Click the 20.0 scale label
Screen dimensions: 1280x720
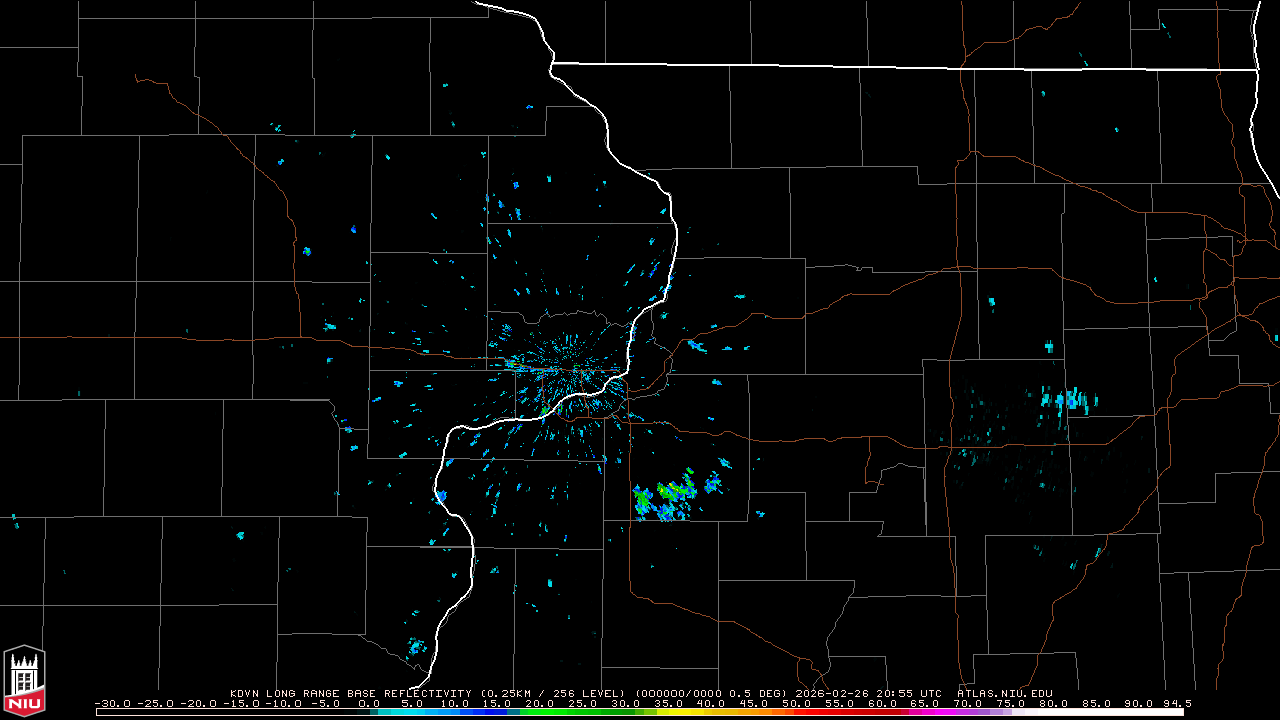click(540, 703)
